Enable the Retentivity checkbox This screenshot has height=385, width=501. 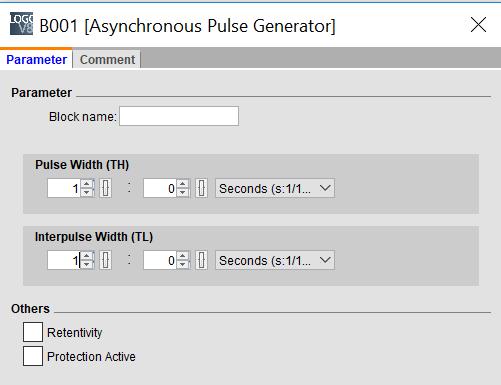pos(33,332)
